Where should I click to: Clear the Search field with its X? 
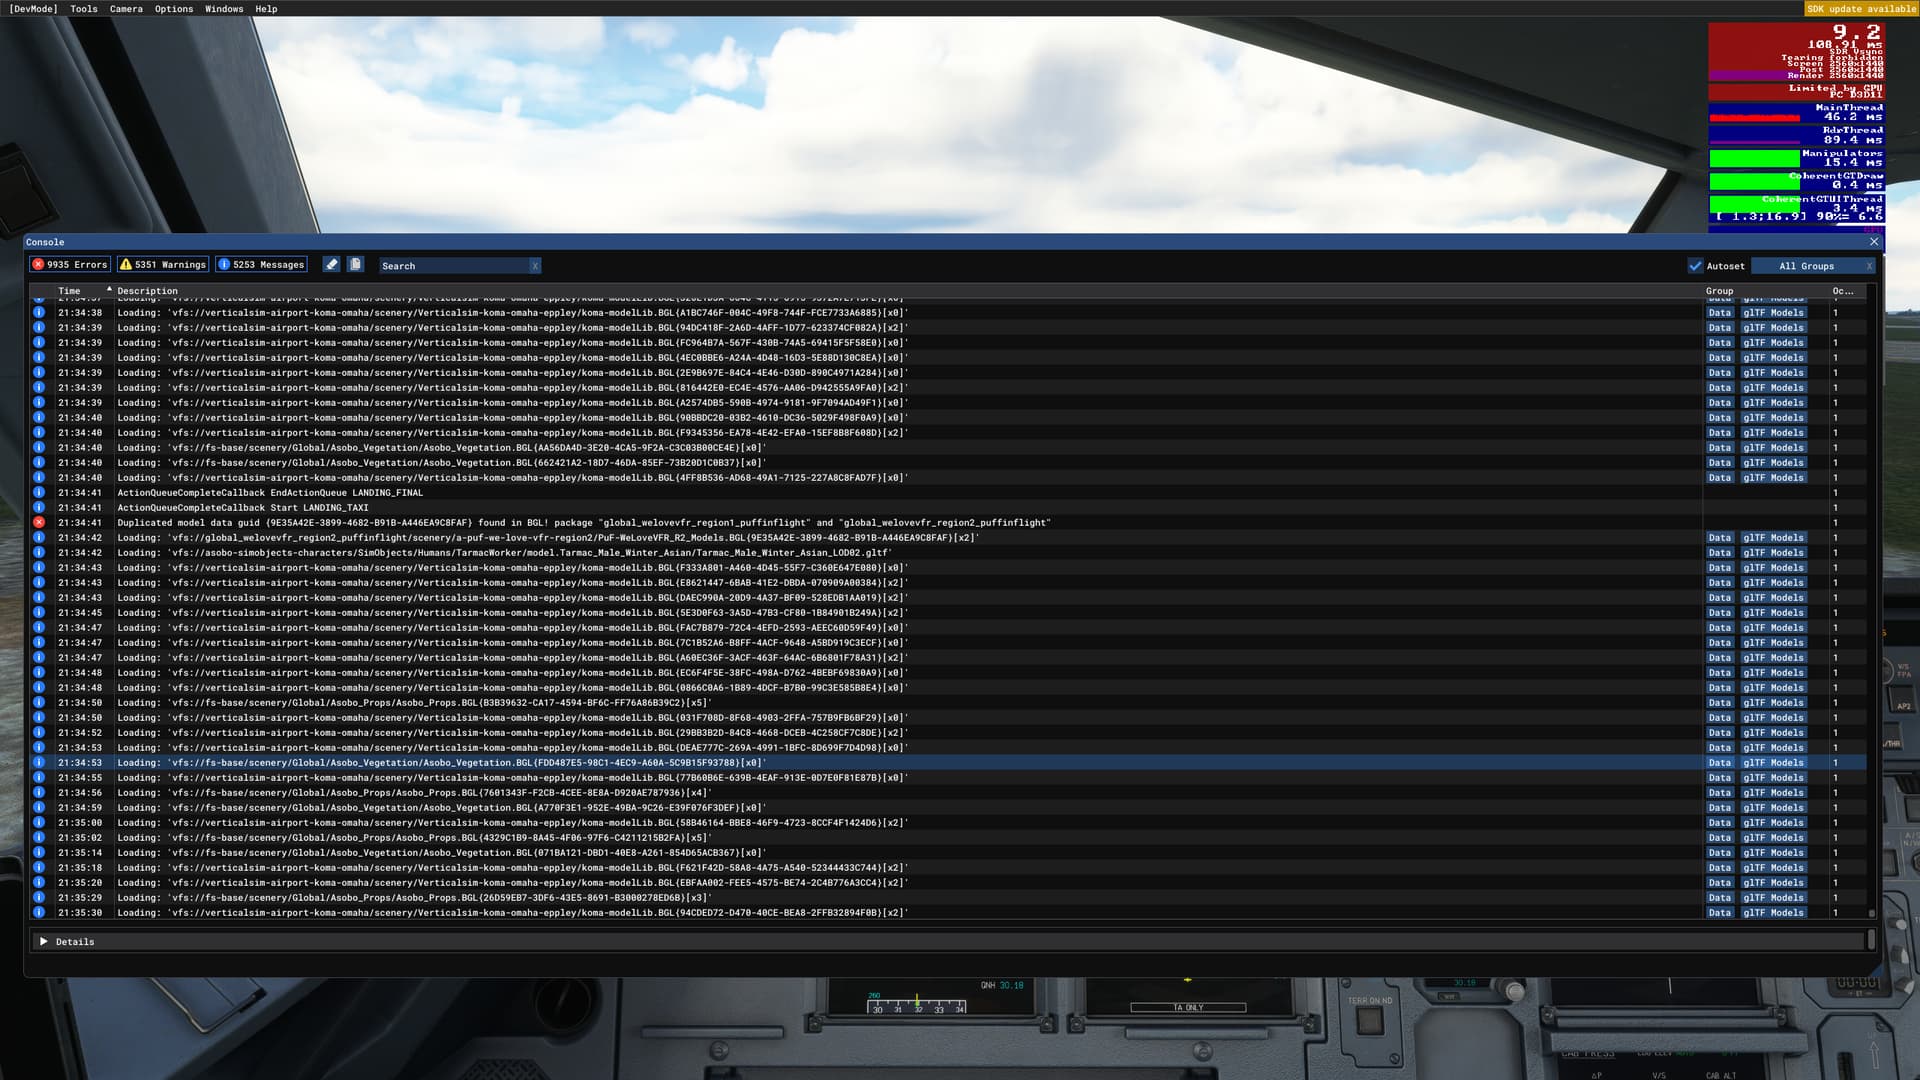(x=535, y=266)
